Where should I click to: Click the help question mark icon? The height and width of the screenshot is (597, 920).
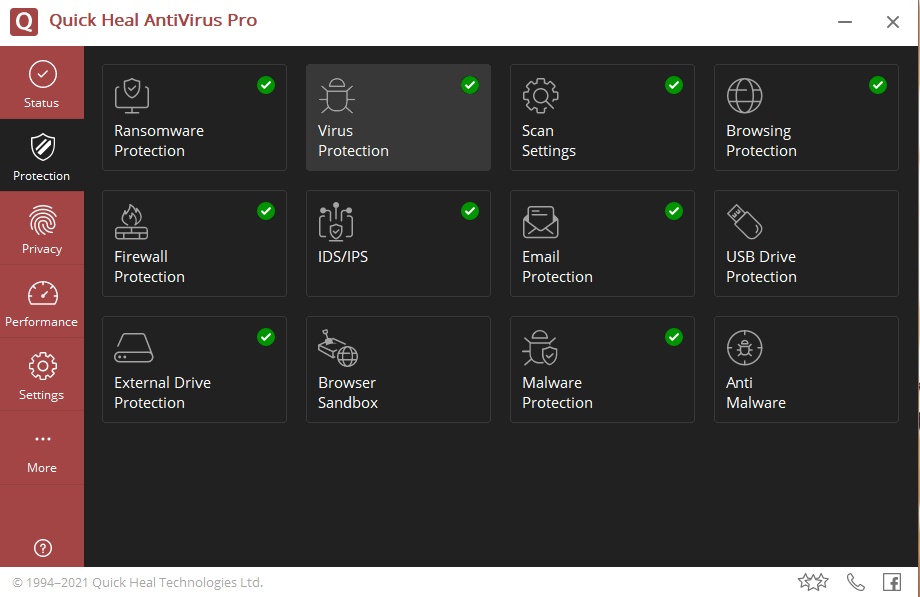(x=42, y=547)
